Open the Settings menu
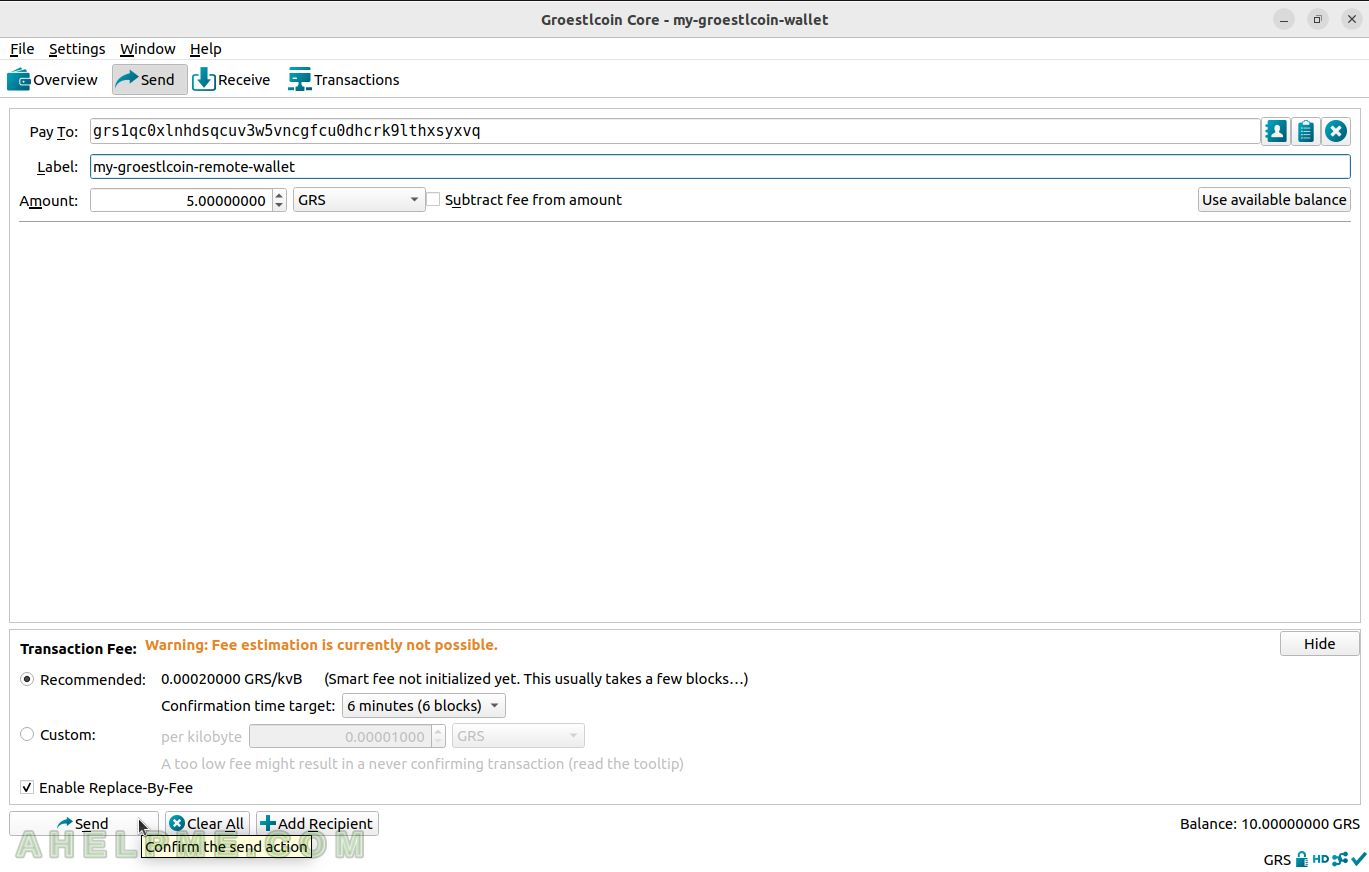 point(77,49)
